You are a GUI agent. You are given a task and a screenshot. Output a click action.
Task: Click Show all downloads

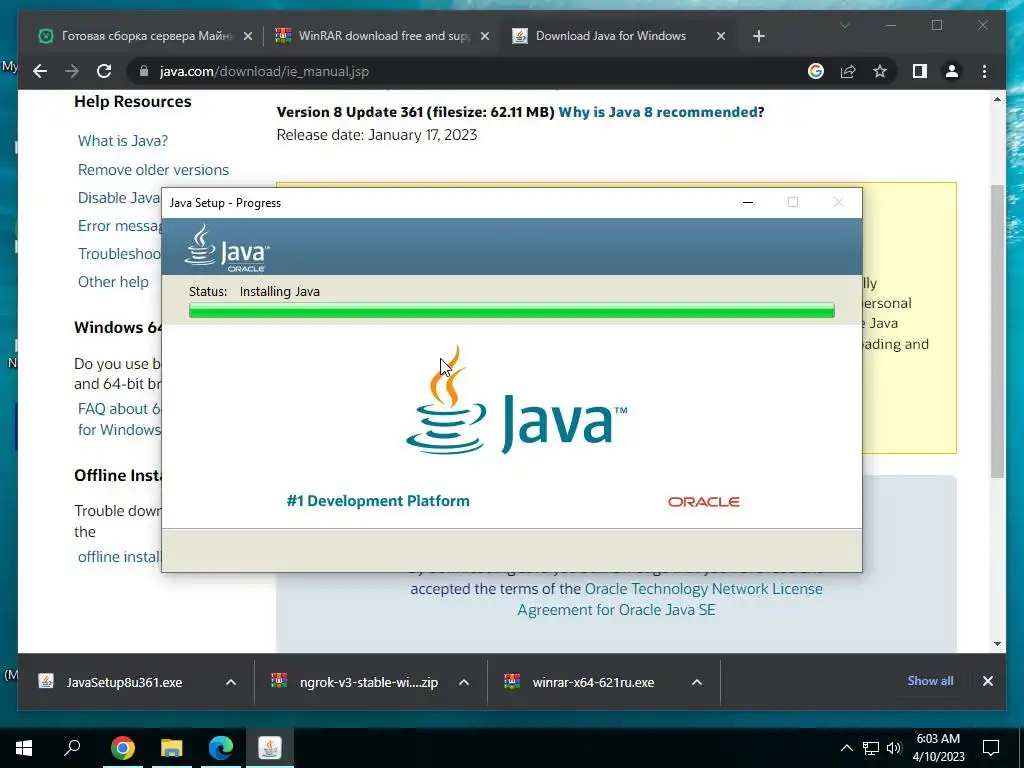[x=930, y=680]
